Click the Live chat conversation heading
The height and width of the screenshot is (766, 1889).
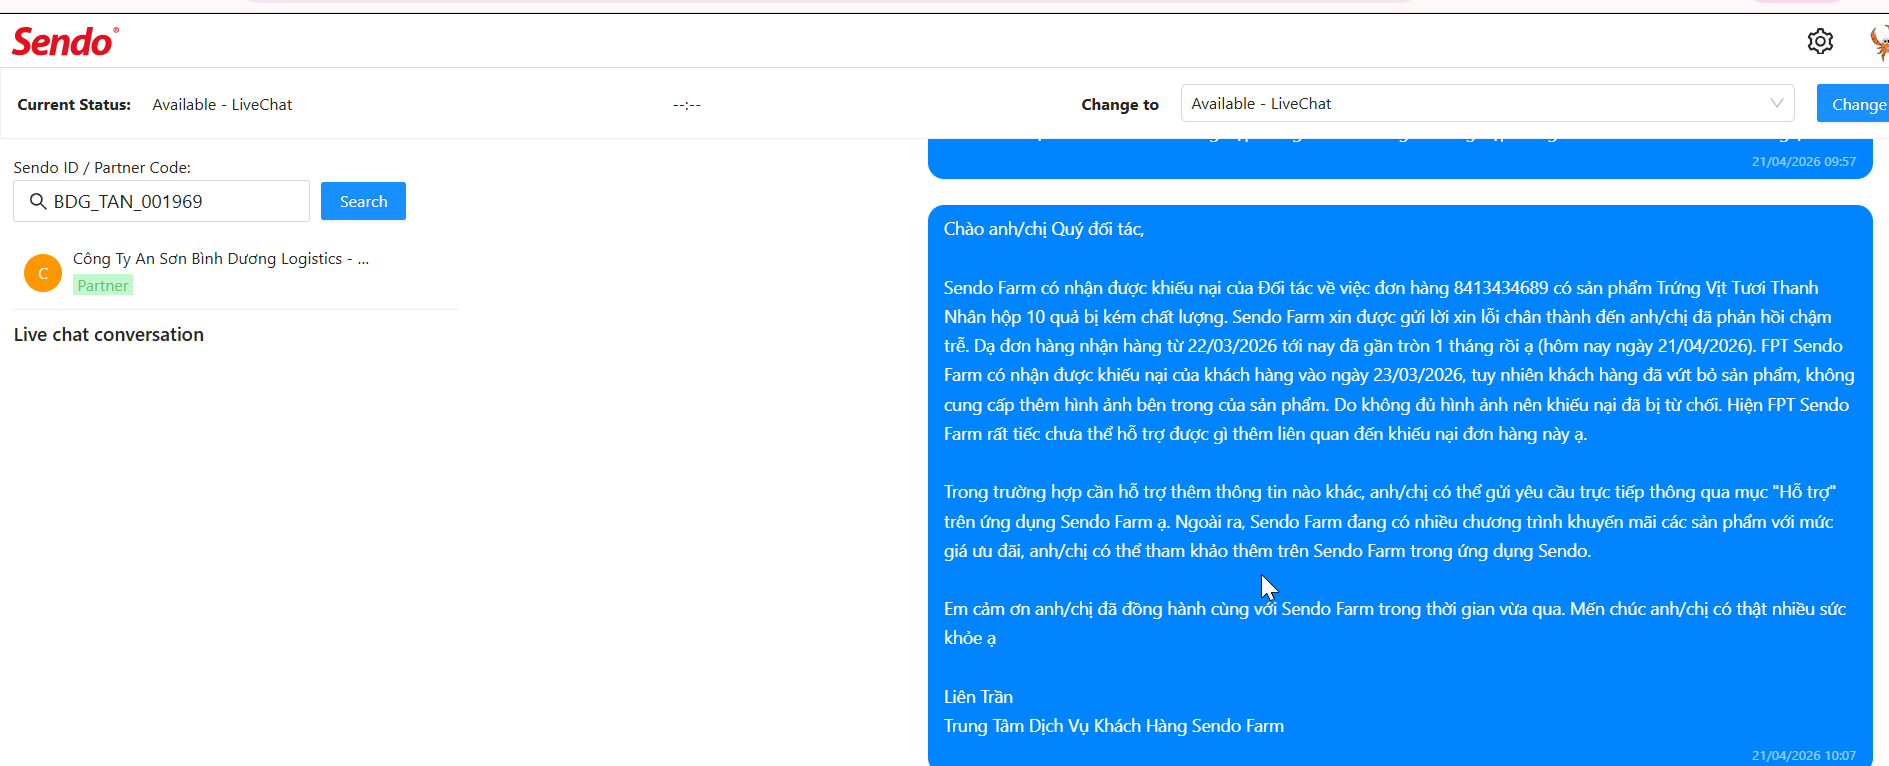109,335
